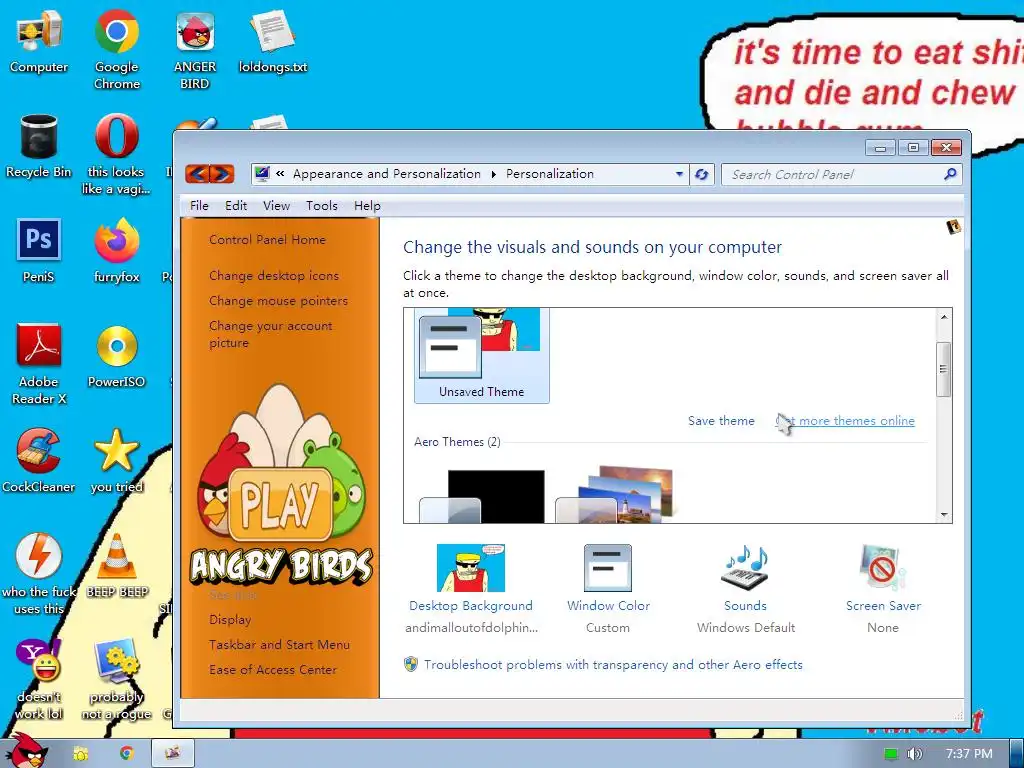Image resolution: width=1024 pixels, height=768 pixels.
Task: Open the Edit menu
Action: (x=236, y=206)
